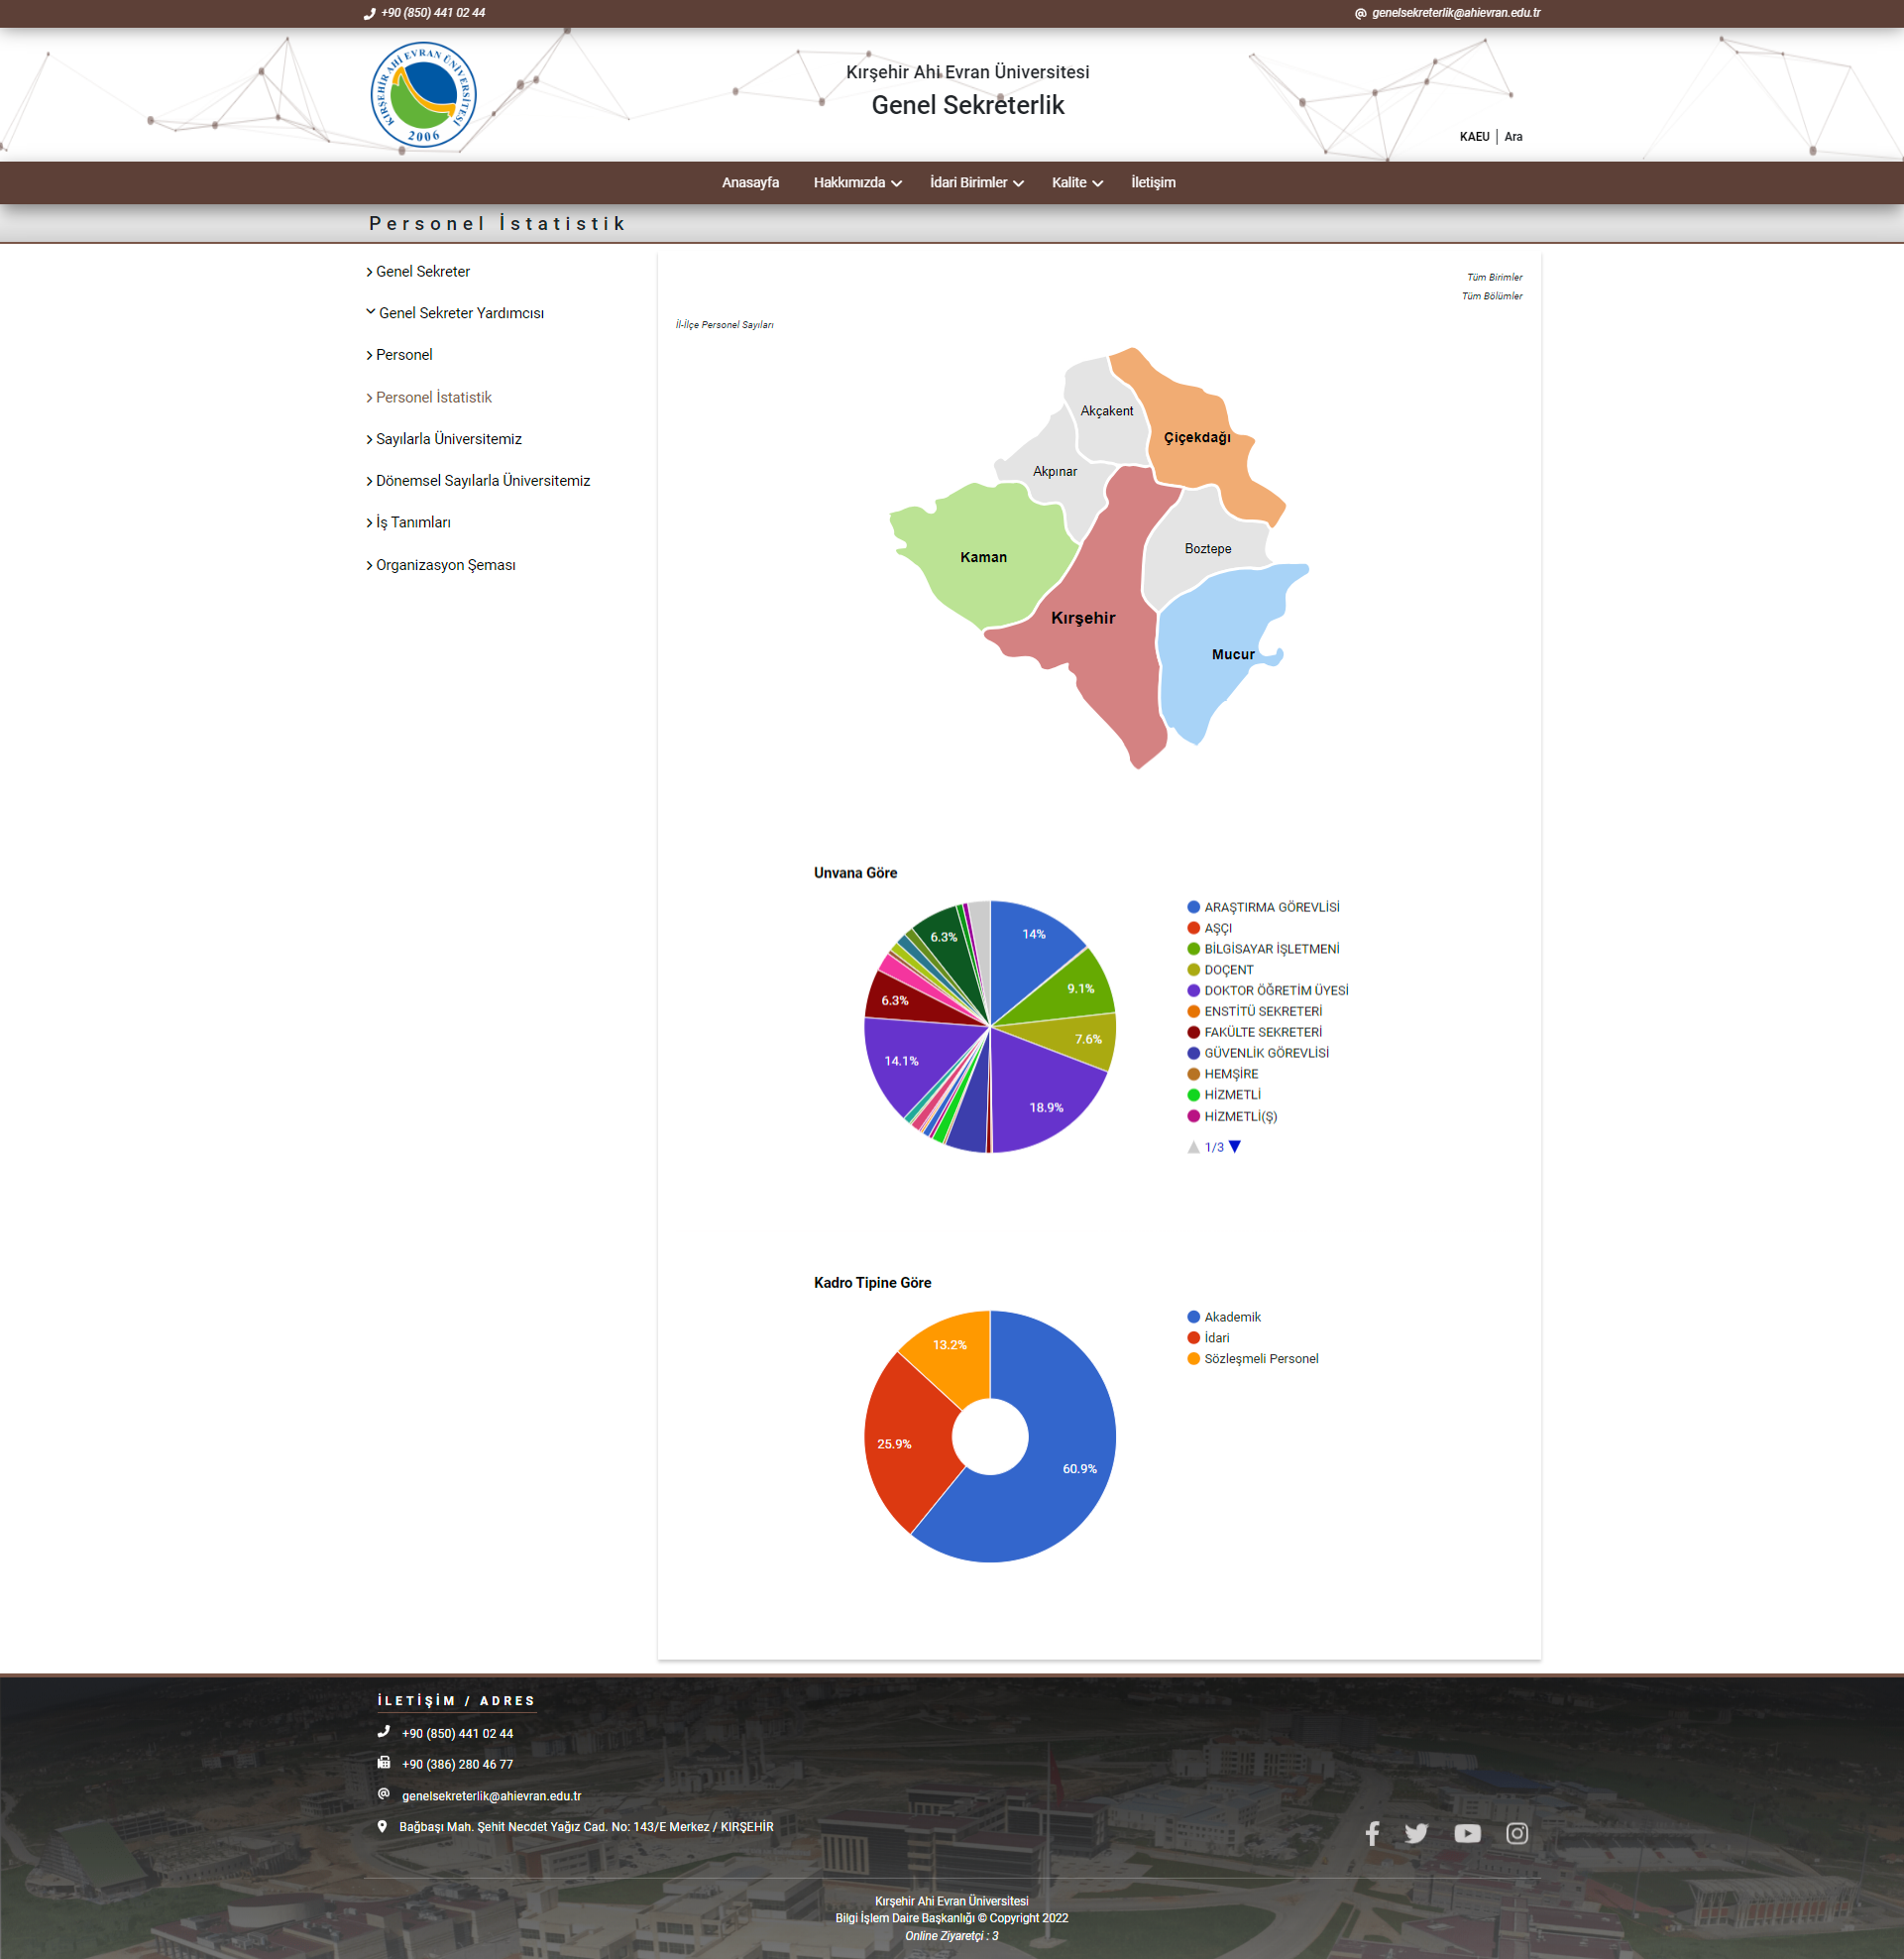Select Personel İstatistik sidebar entry
The image size is (1904, 1959).
[x=429, y=397]
